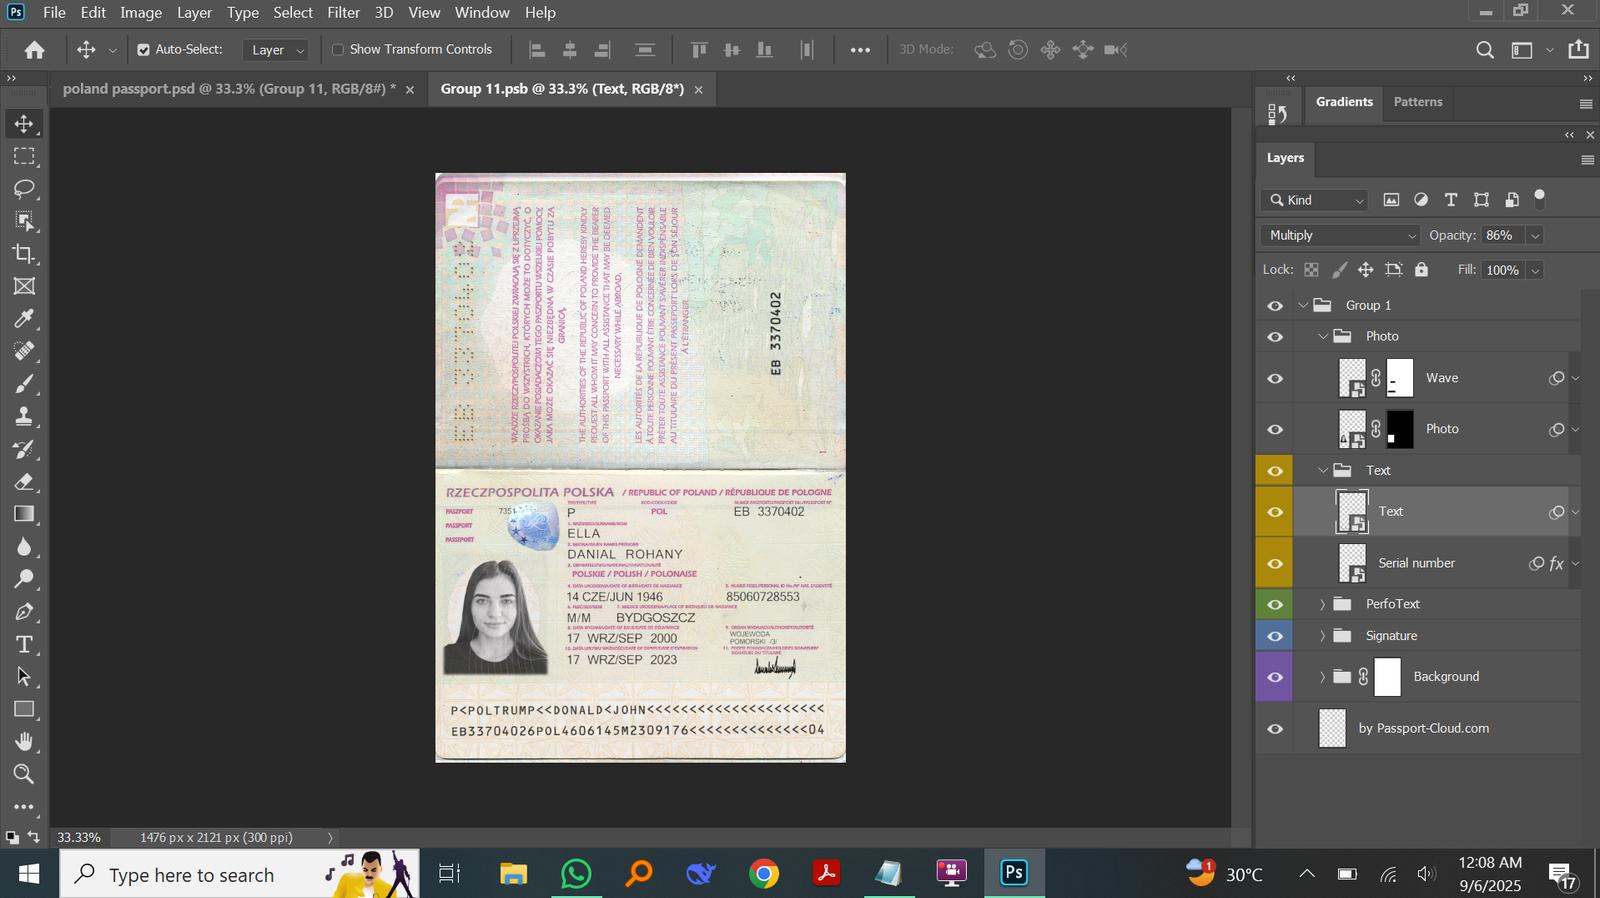
Task: Open the Multiply blend mode dropdown
Action: (x=1339, y=236)
